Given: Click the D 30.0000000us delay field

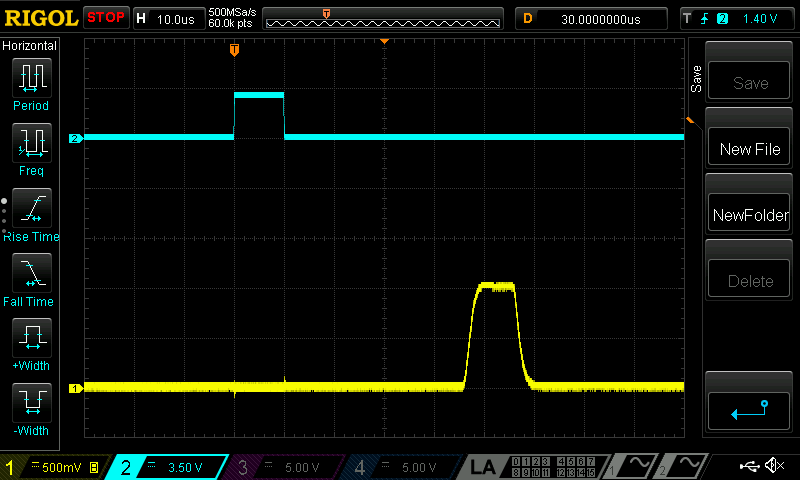Looking at the screenshot, I should [x=591, y=19].
